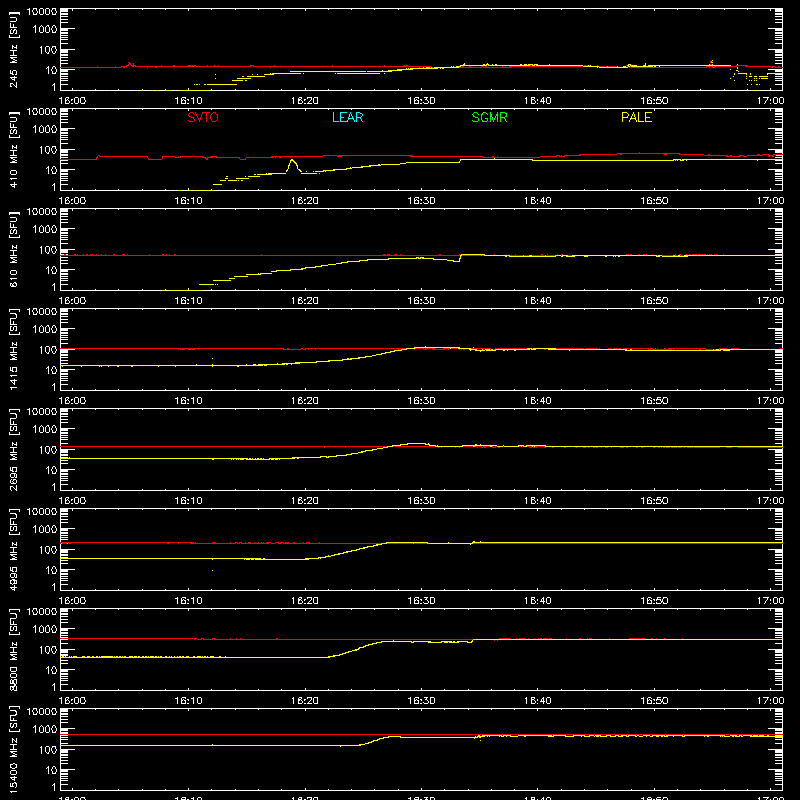Click the 17:00 tick under the 8800 MHz plot
This screenshot has height=800, width=800.
click(x=770, y=701)
